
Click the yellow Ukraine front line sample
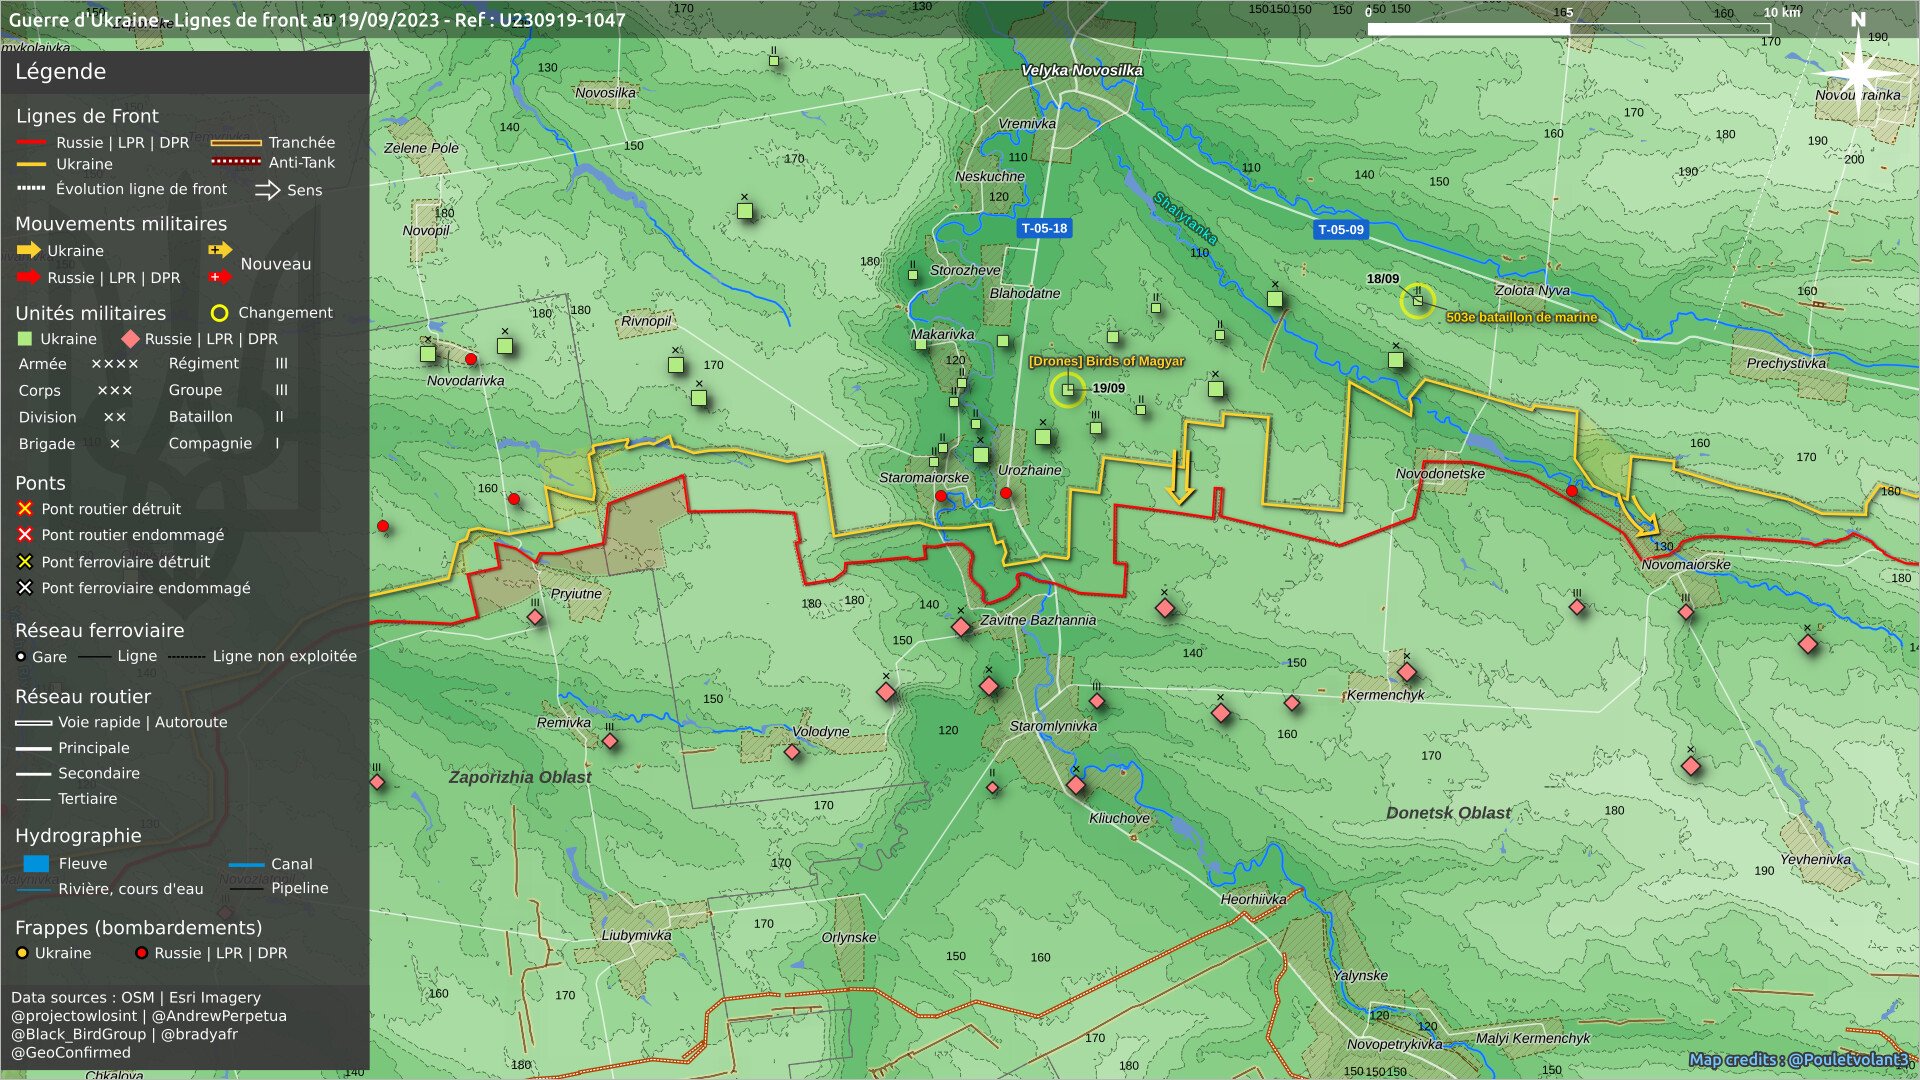[32, 164]
